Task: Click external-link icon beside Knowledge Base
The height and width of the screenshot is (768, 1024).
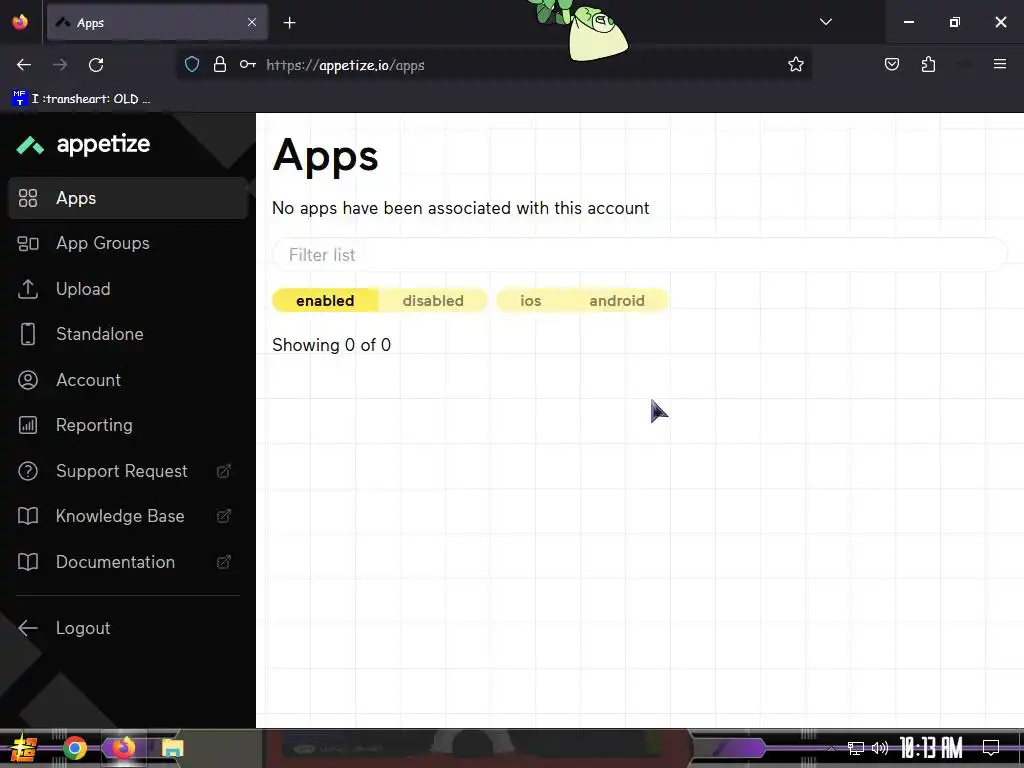Action: pyautogui.click(x=224, y=516)
